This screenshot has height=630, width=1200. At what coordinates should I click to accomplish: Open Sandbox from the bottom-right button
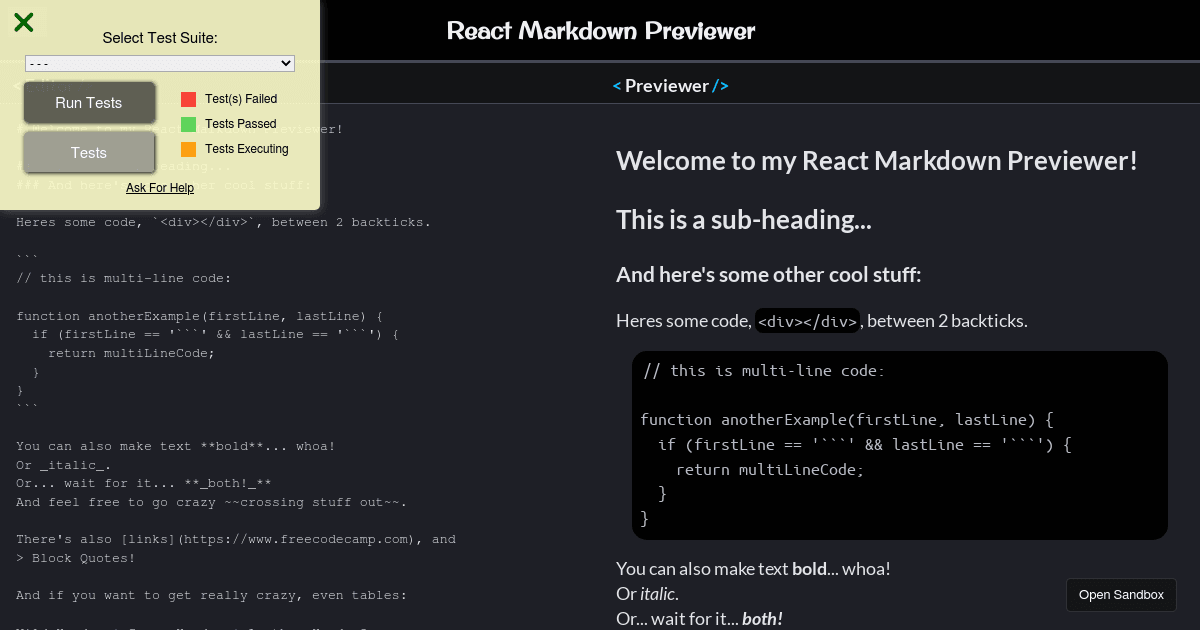[x=1121, y=594]
